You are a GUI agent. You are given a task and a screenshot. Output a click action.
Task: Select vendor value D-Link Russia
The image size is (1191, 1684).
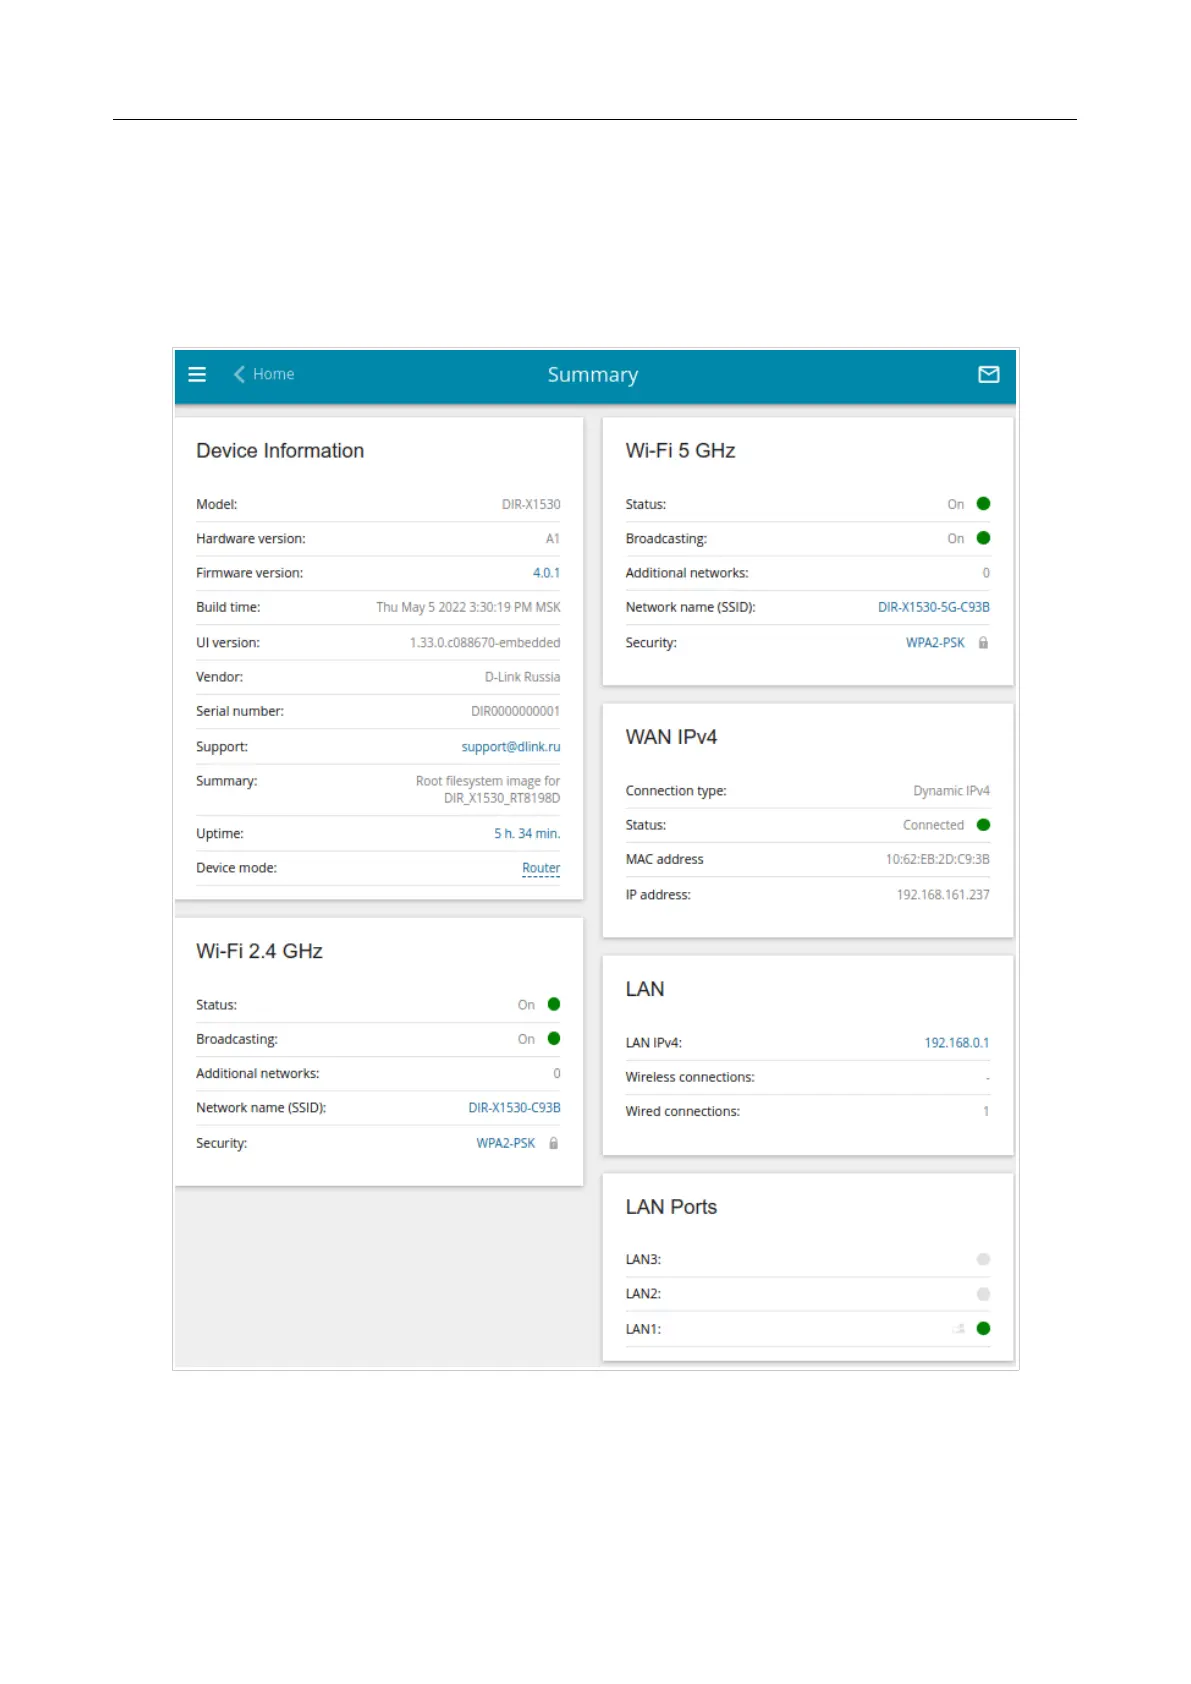(x=523, y=677)
